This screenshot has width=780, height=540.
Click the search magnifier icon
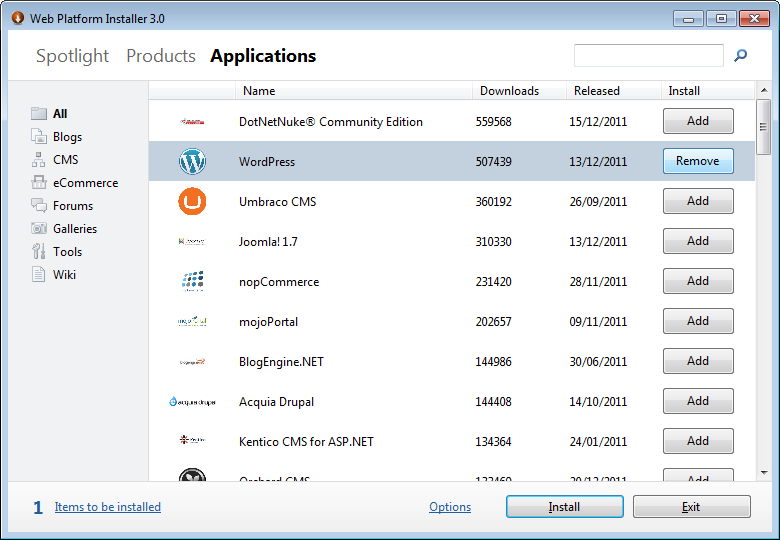click(x=741, y=56)
